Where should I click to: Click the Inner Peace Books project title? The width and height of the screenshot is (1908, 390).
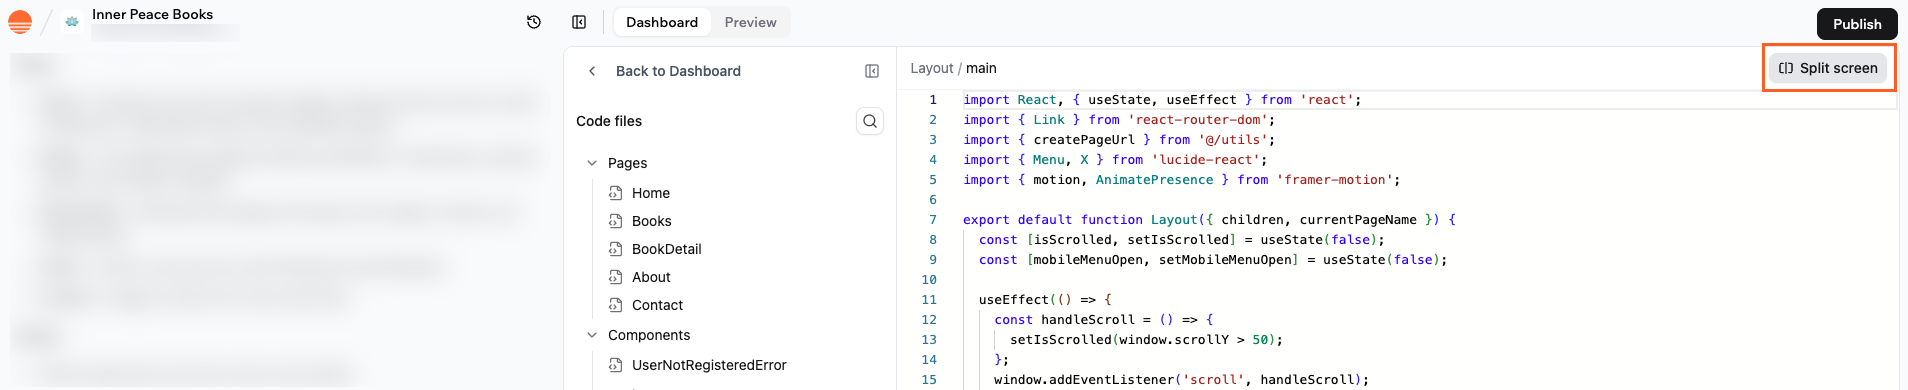[152, 14]
